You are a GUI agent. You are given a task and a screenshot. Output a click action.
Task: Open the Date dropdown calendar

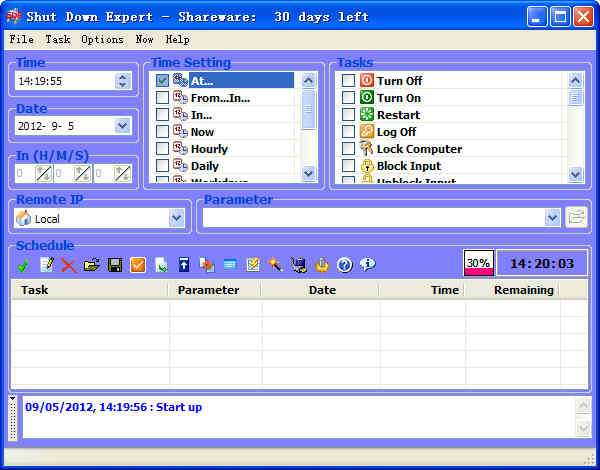(x=122, y=126)
